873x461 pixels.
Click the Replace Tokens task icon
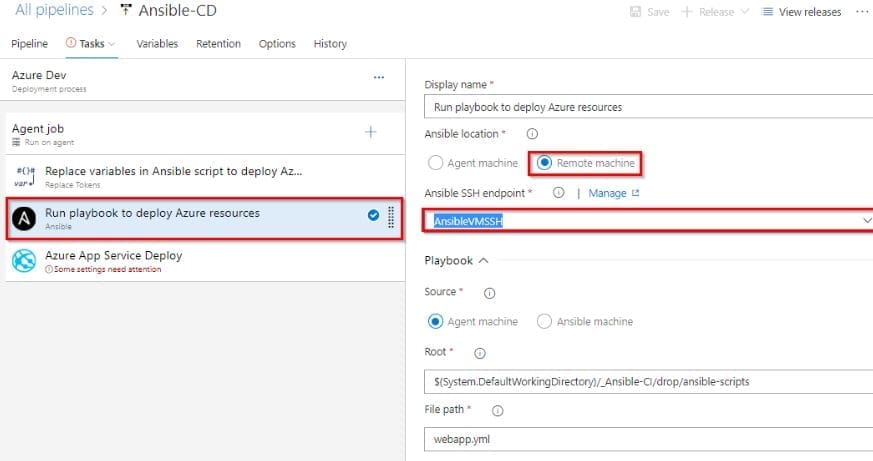(24, 176)
